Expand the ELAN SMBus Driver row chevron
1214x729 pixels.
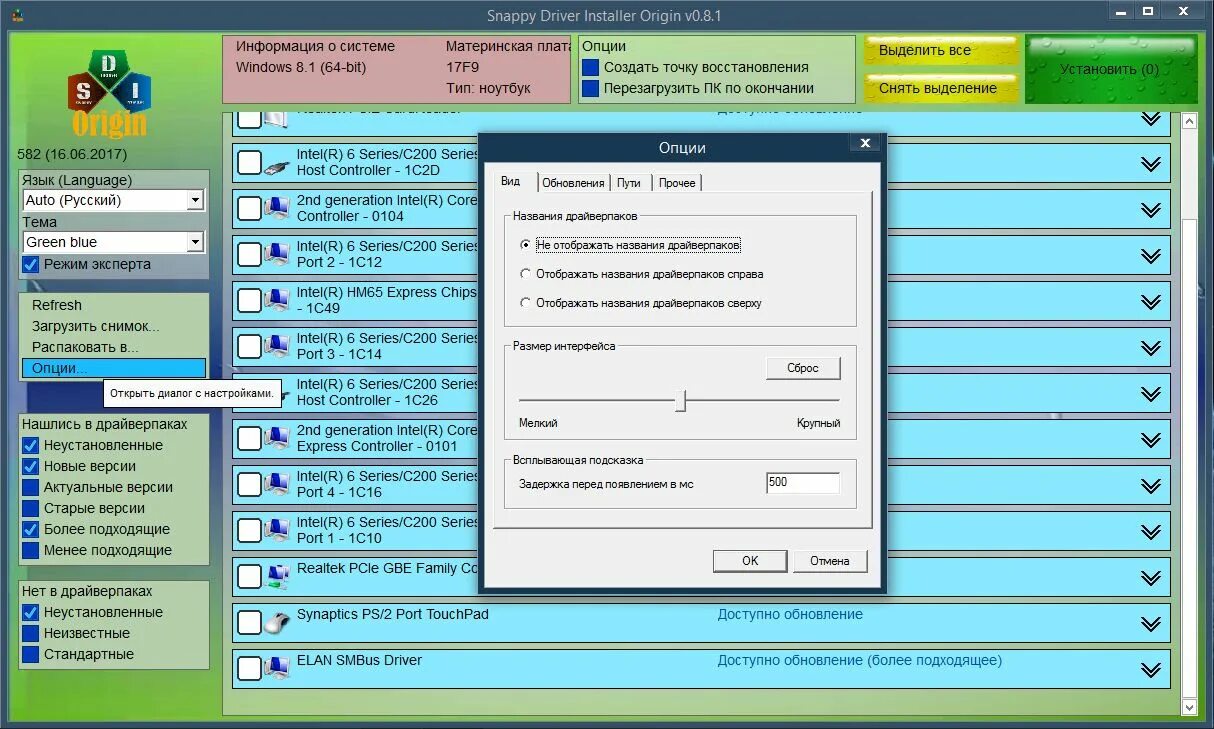tap(1151, 670)
